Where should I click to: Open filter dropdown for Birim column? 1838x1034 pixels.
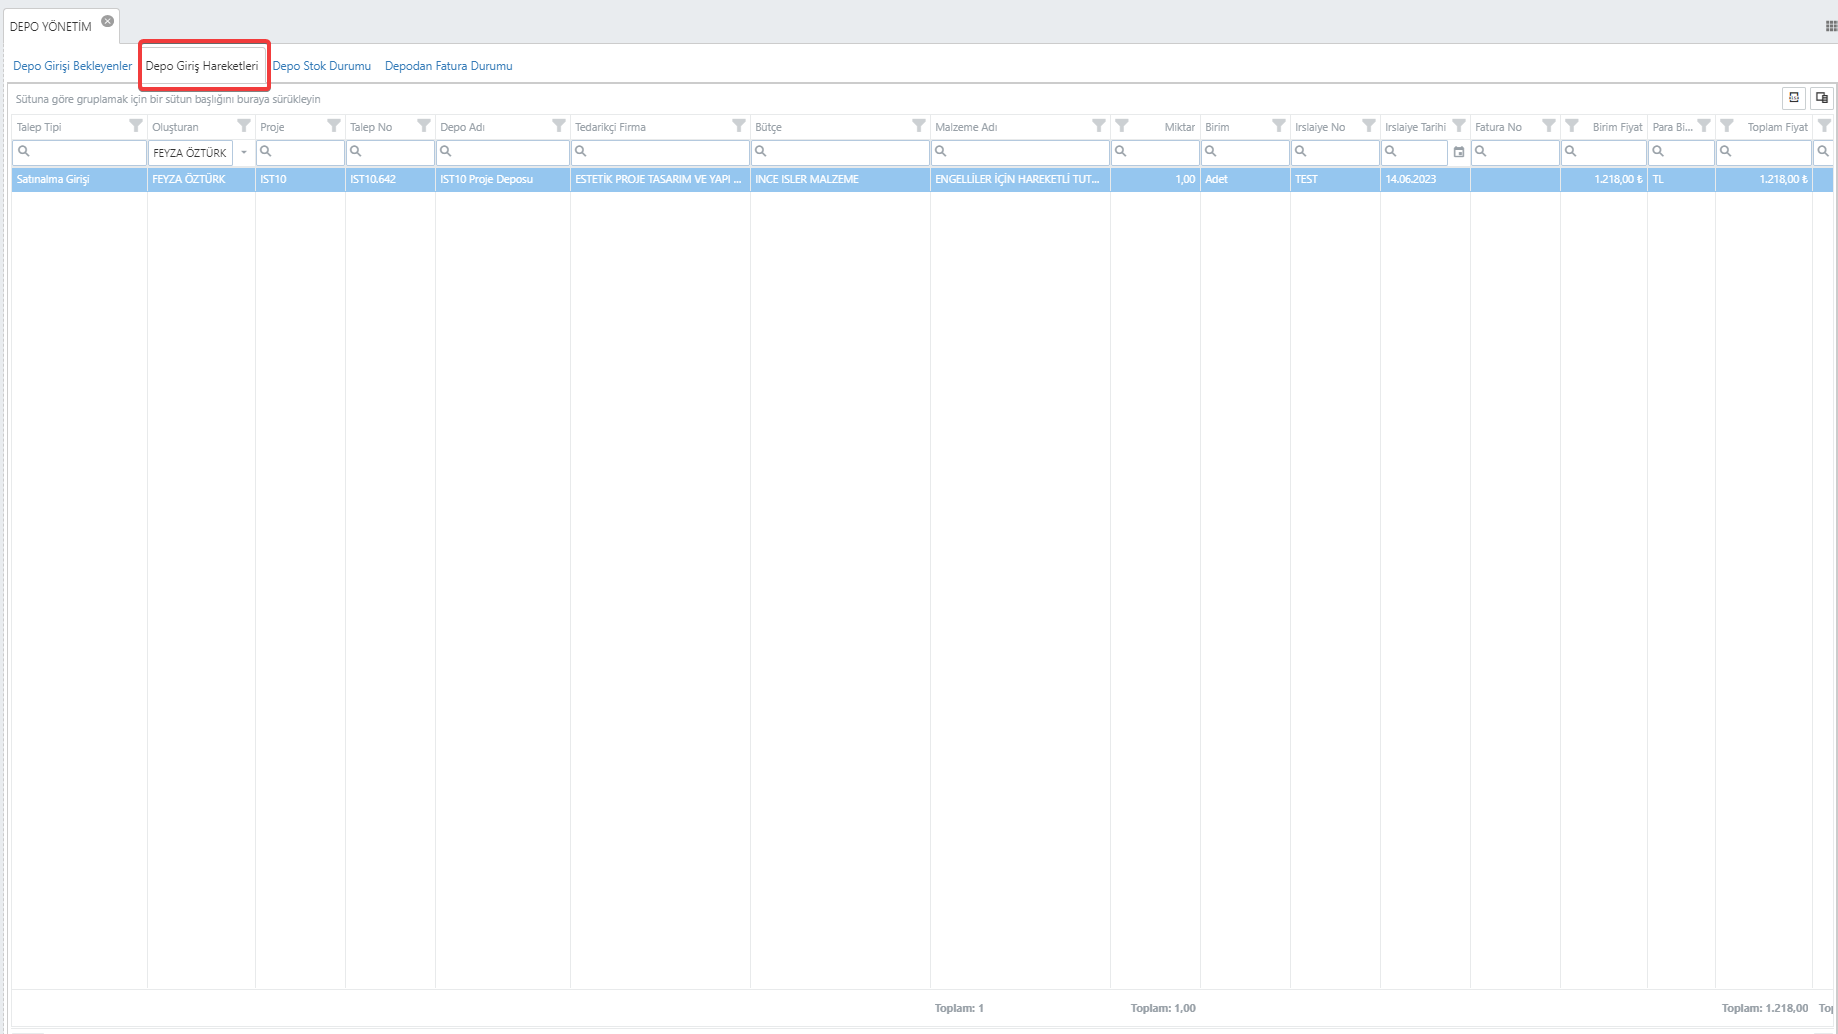point(1279,126)
